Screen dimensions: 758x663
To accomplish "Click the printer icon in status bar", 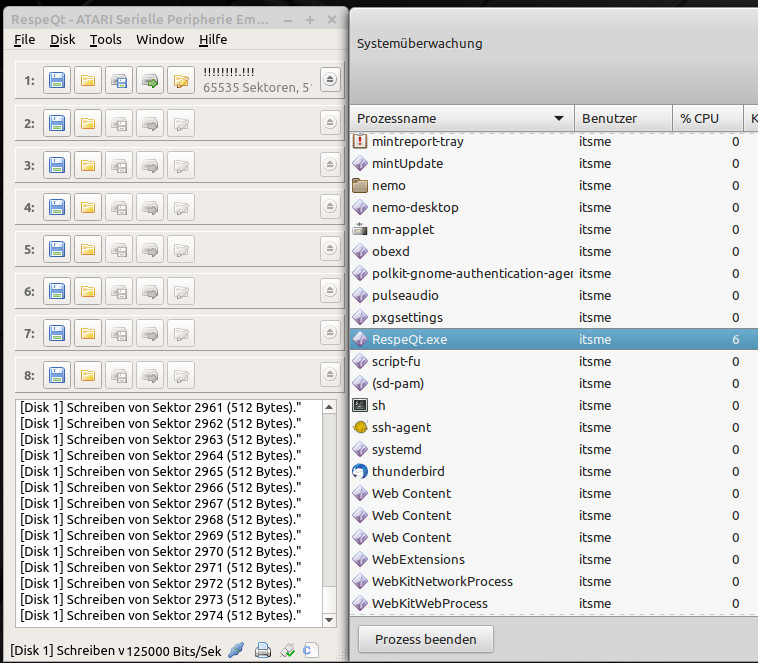I will 262,650.
